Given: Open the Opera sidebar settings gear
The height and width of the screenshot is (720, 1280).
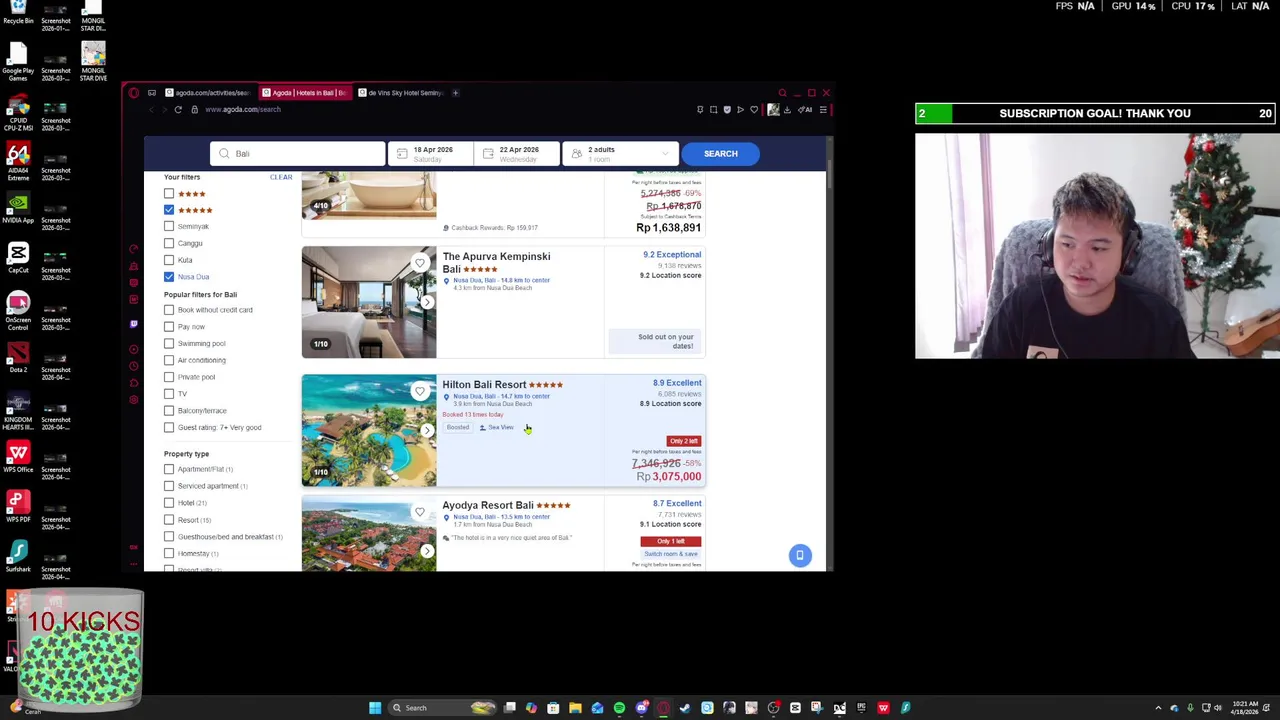Looking at the screenshot, I should click(x=133, y=399).
